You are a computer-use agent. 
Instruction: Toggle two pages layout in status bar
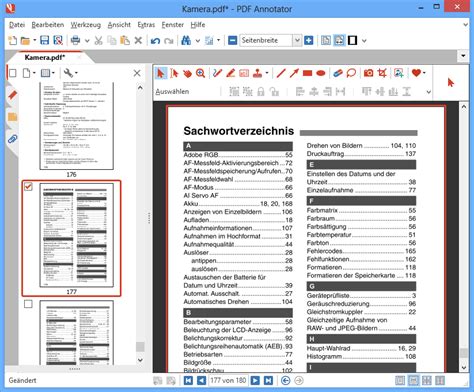click(x=427, y=380)
